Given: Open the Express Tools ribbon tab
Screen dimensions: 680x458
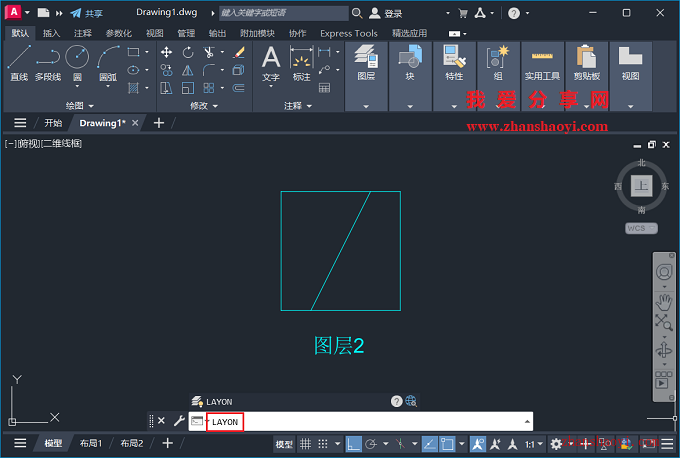Looking at the screenshot, I should coord(349,33).
